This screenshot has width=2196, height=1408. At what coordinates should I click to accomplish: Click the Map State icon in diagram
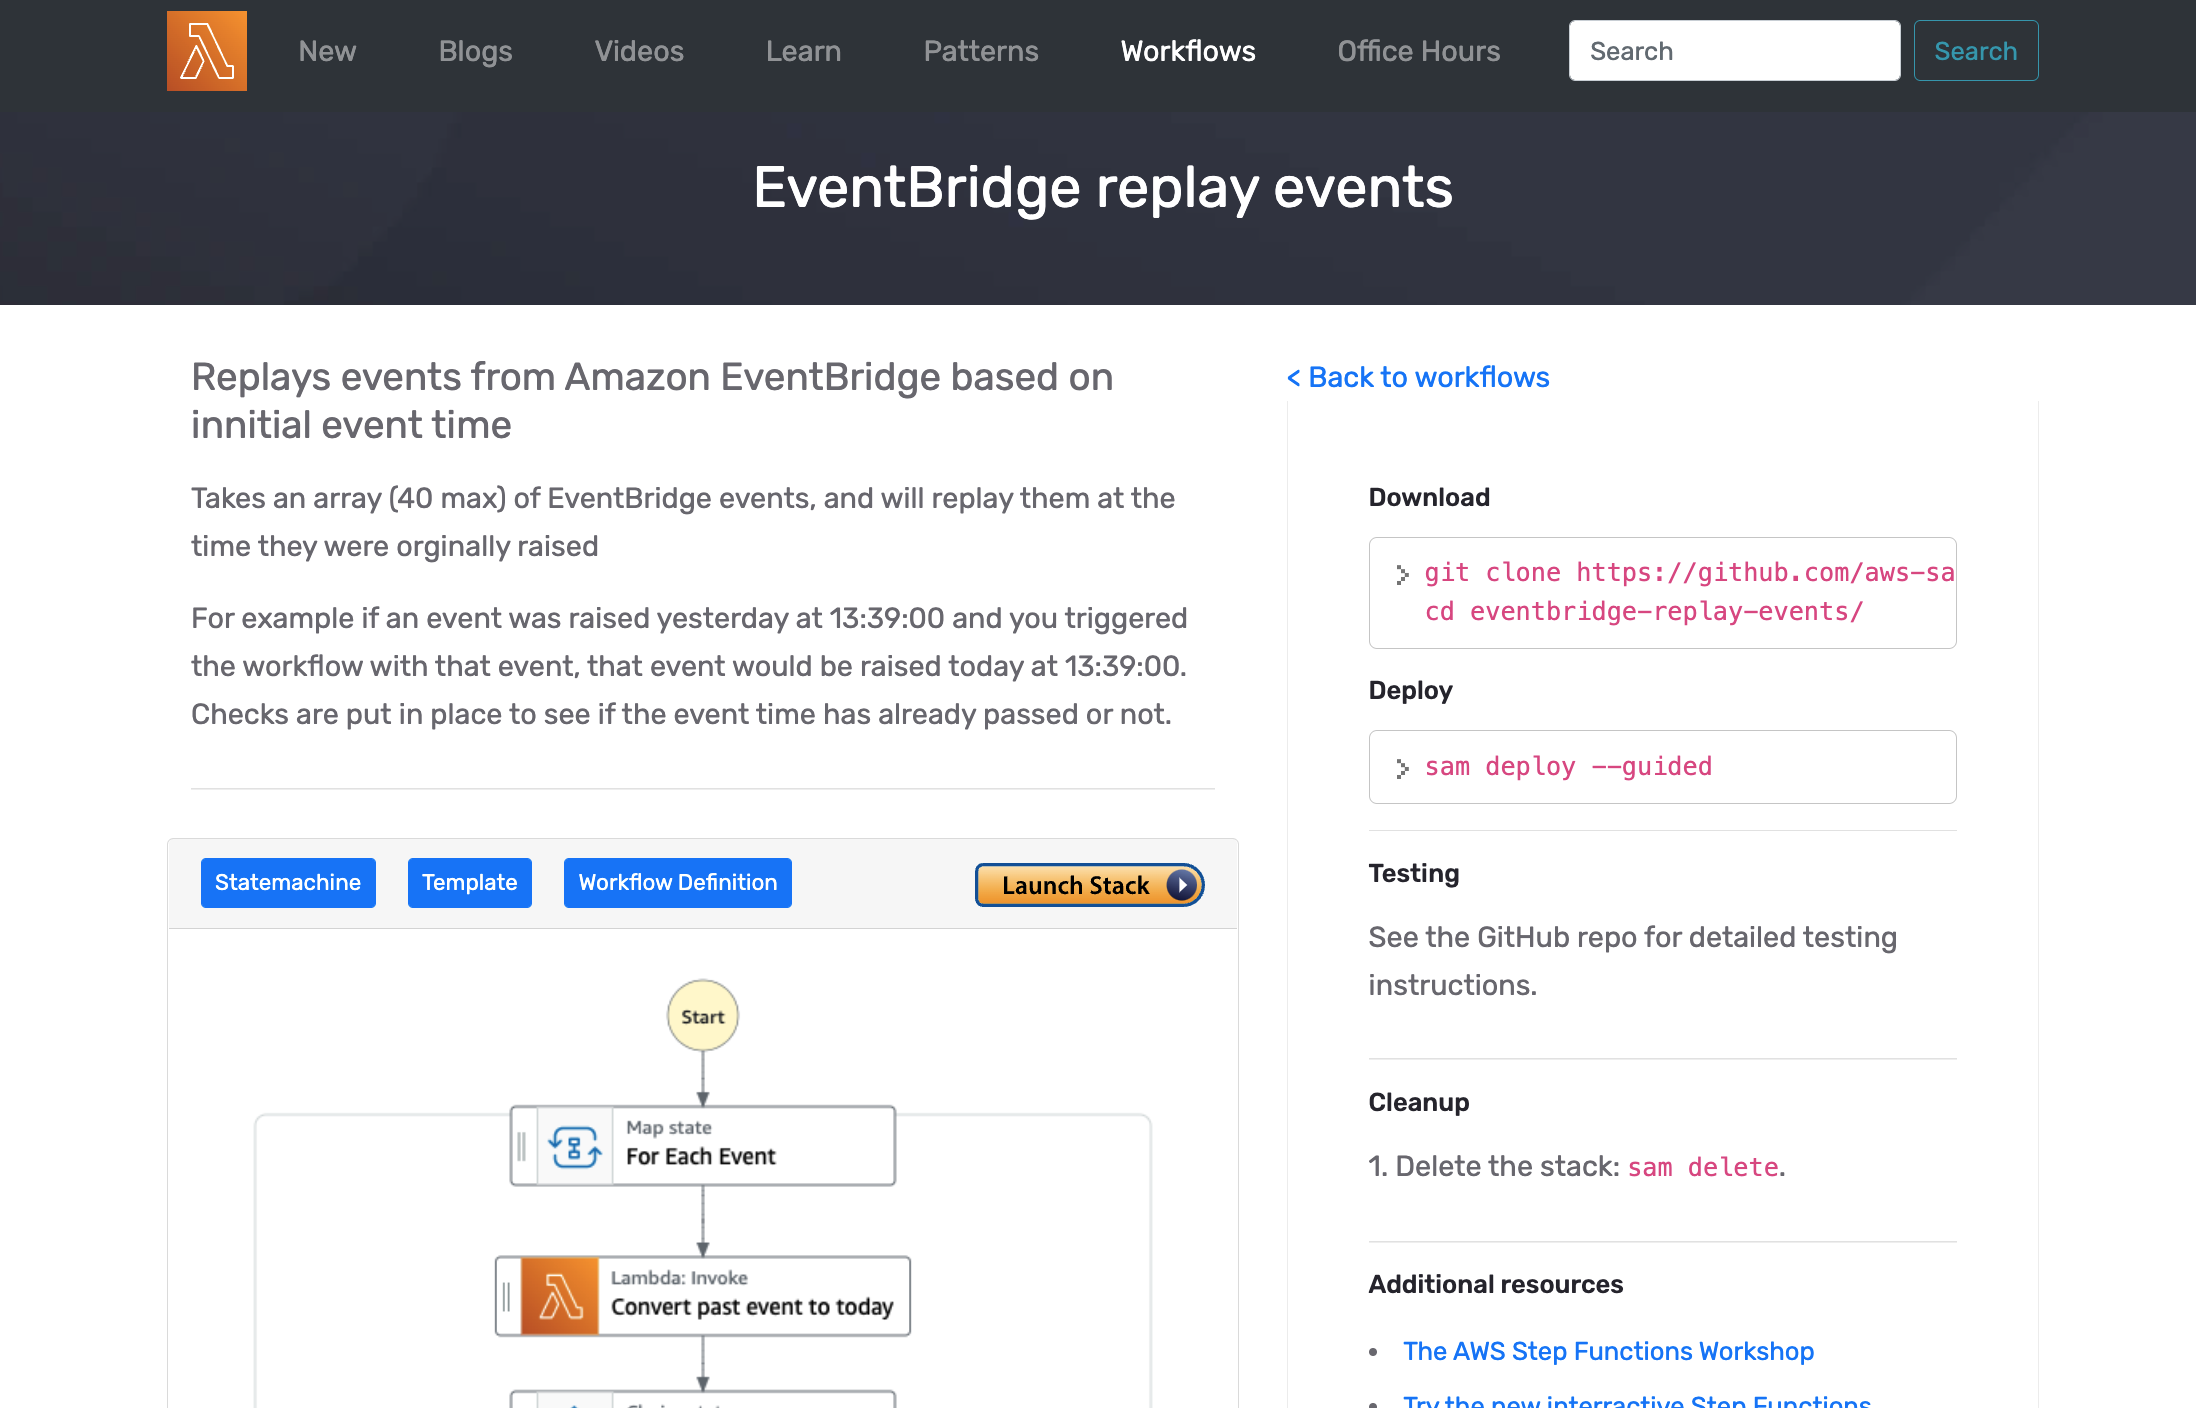click(x=573, y=1142)
